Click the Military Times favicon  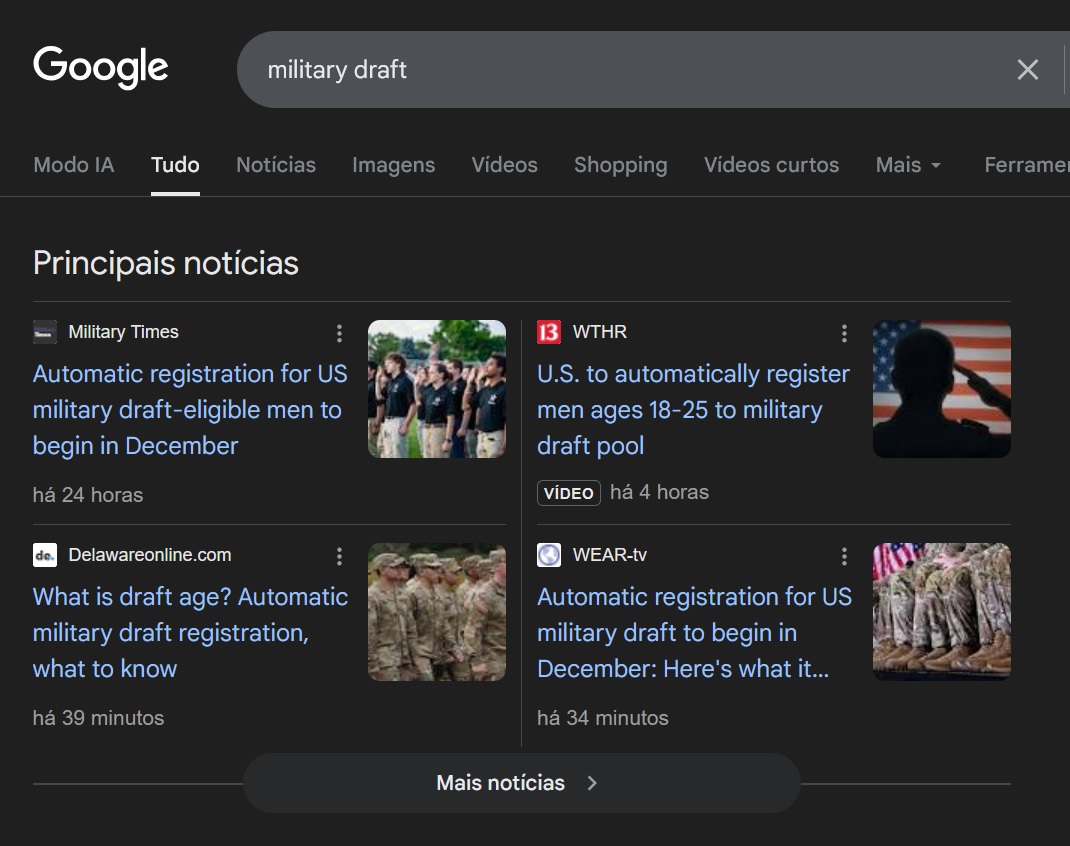click(x=45, y=332)
